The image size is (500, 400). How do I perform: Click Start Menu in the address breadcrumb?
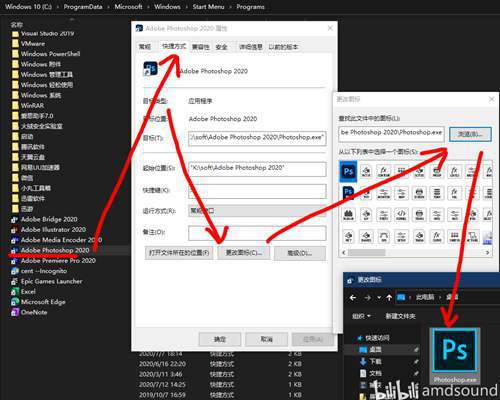tap(208, 7)
